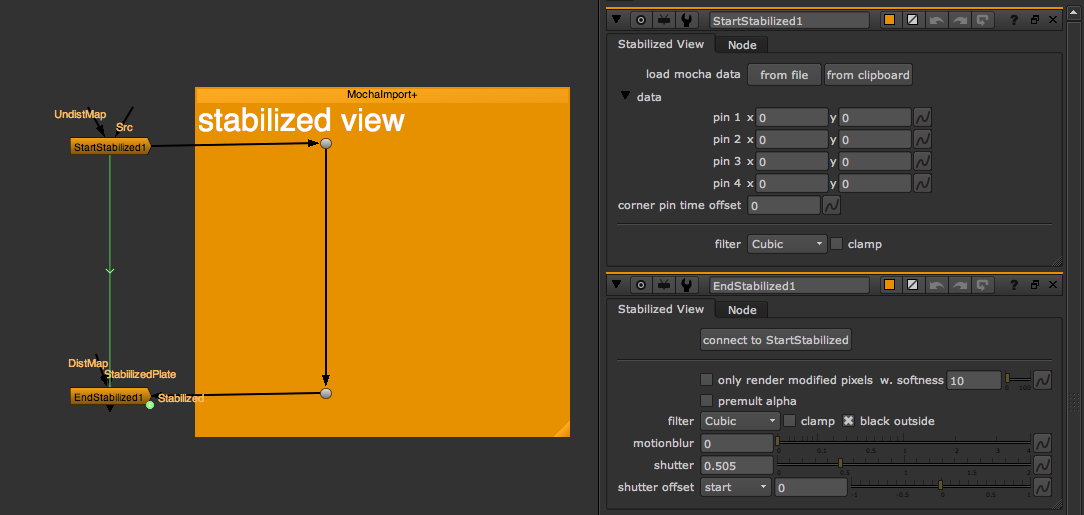Open animation menu for shutter

coord(1043,465)
